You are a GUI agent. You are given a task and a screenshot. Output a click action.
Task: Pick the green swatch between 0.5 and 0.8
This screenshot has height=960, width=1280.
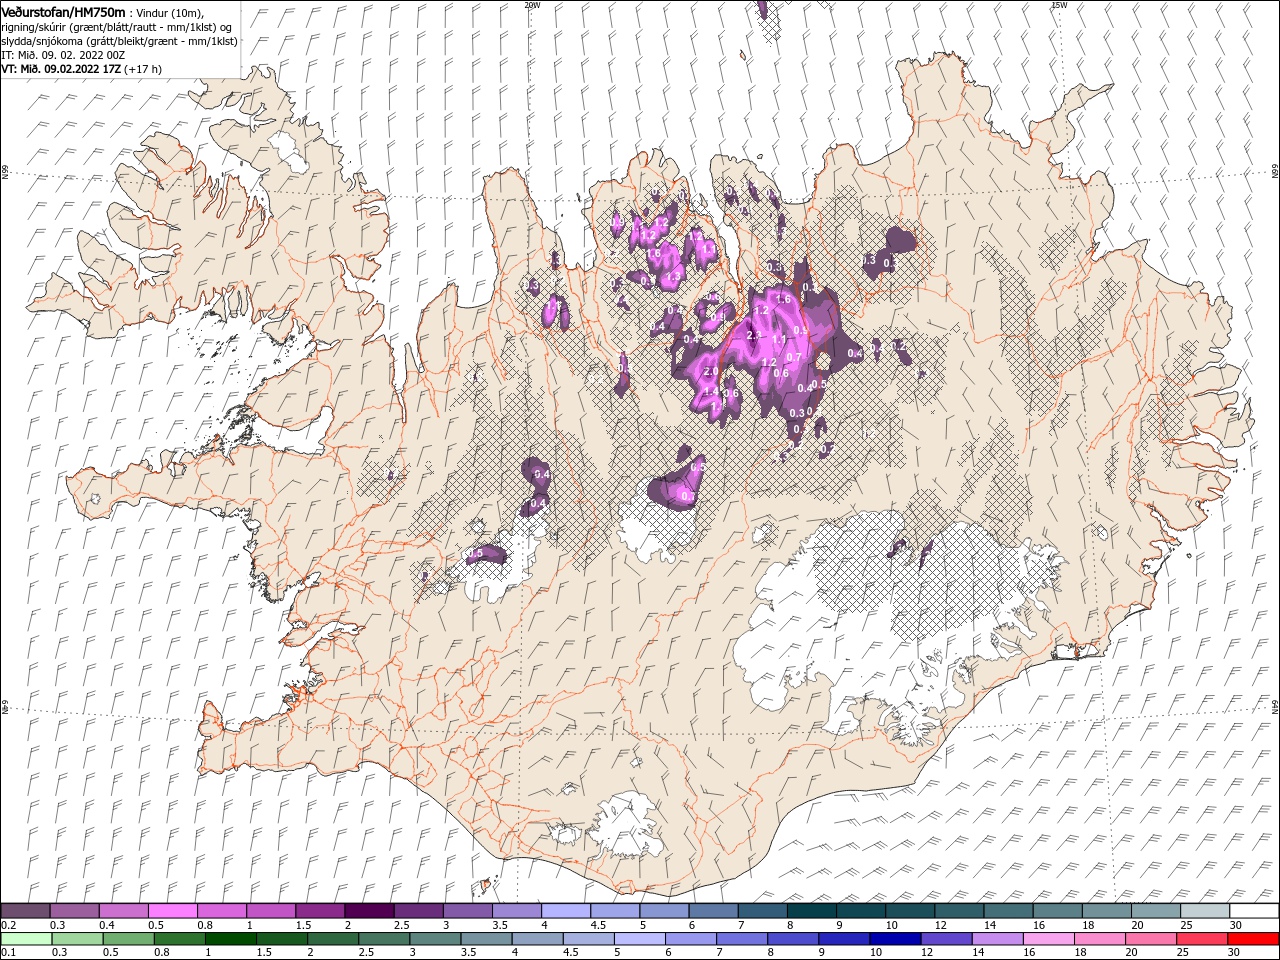[127, 939]
